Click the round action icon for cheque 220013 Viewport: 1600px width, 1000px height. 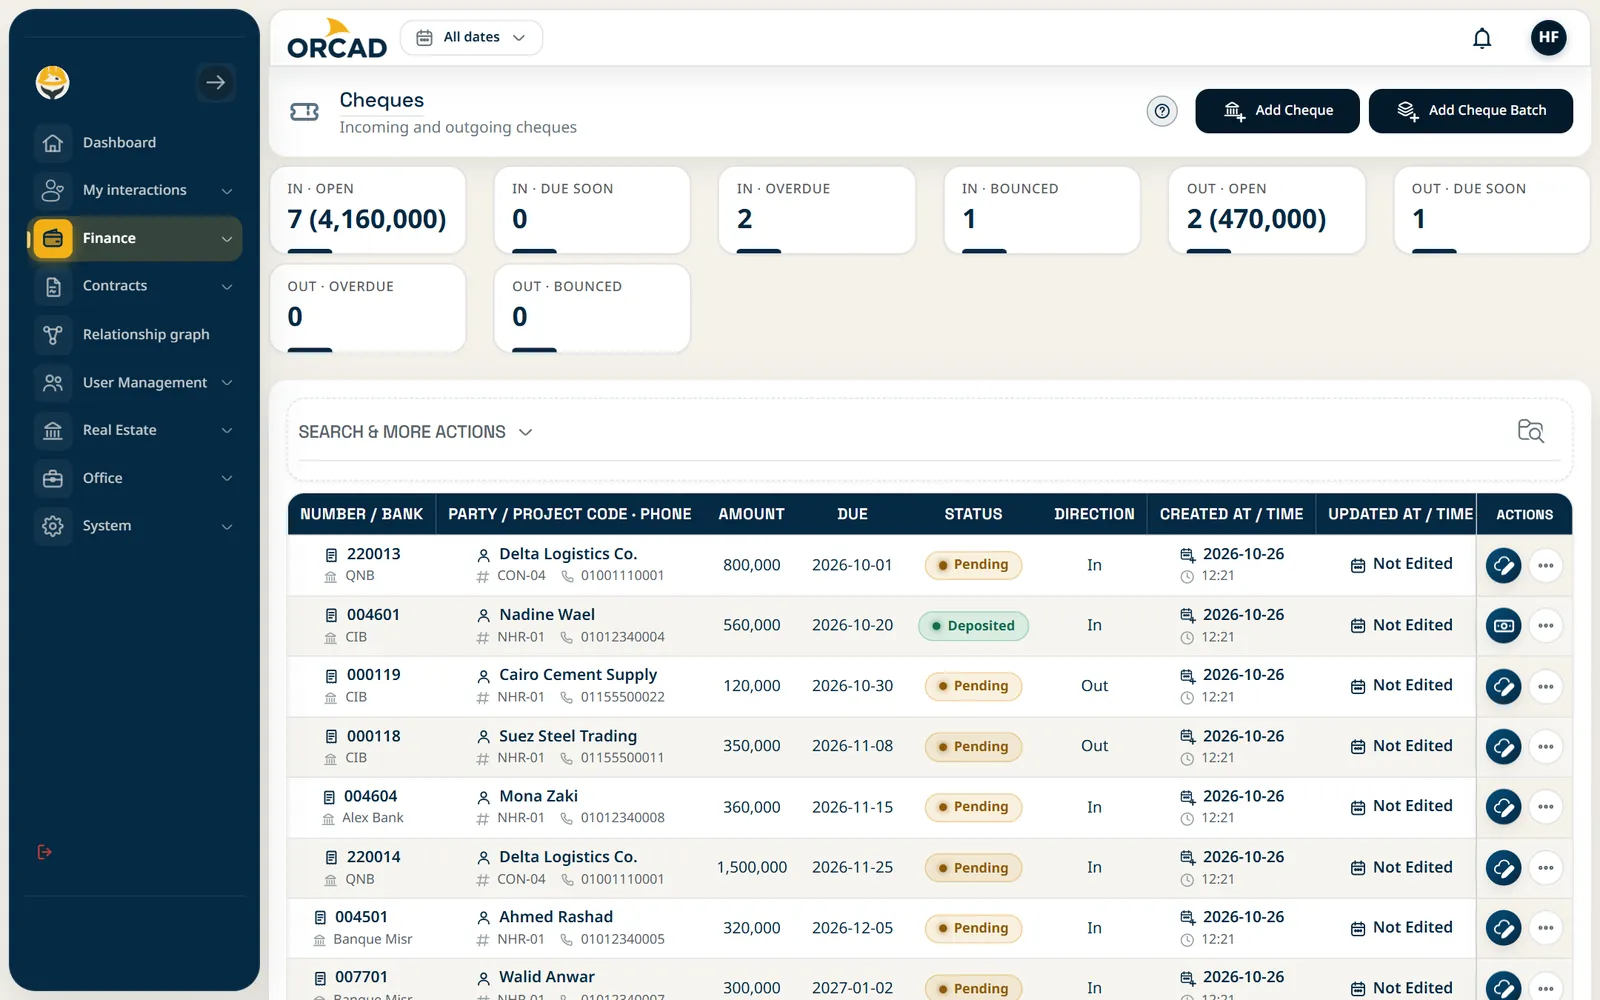click(x=1503, y=565)
